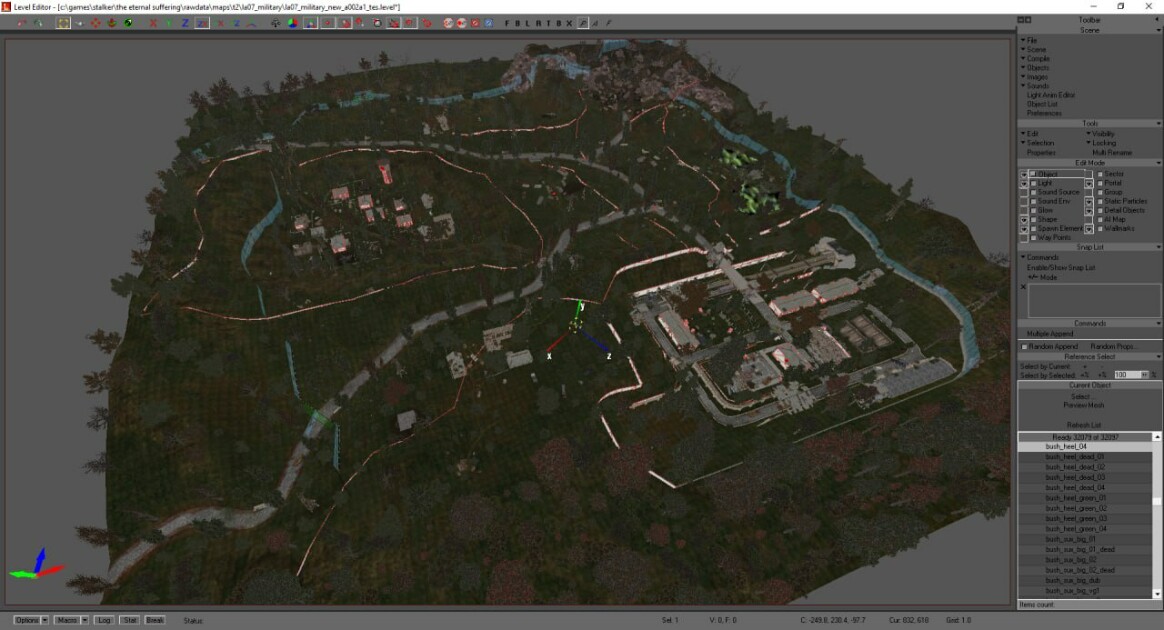The width and height of the screenshot is (1164, 630).
Task: Activate the Select tool icon
Action: click(x=64, y=23)
